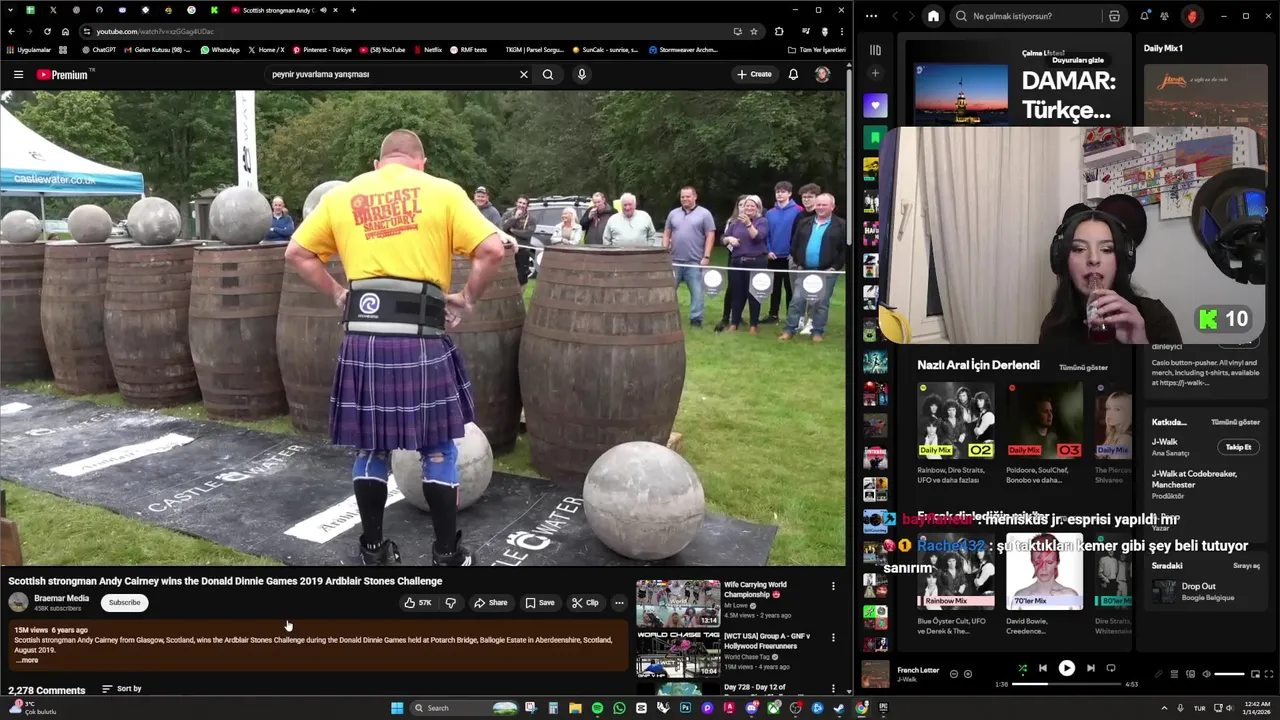The height and width of the screenshot is (720, 1280).
Task: Open Pinterest - Türkiye bookmark
Action: (322, 49)
